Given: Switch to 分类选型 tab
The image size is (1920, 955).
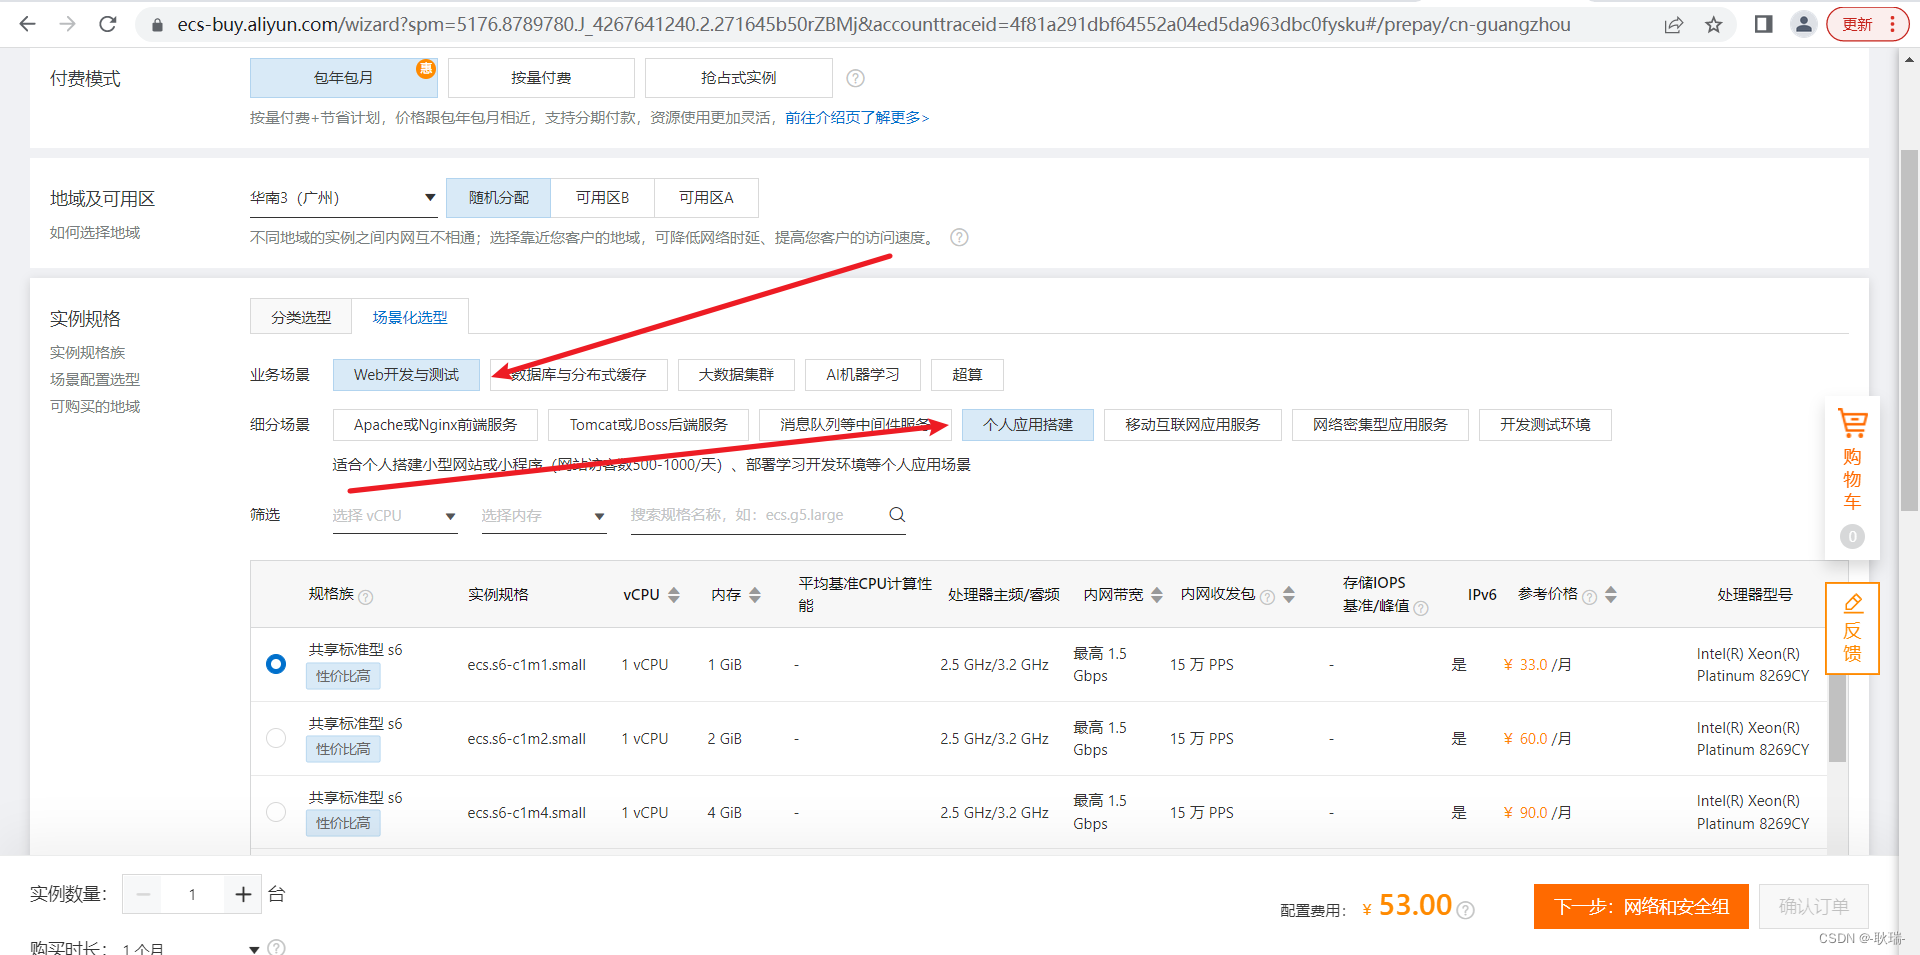Looking at the screenshot, I should coord(301,317).
